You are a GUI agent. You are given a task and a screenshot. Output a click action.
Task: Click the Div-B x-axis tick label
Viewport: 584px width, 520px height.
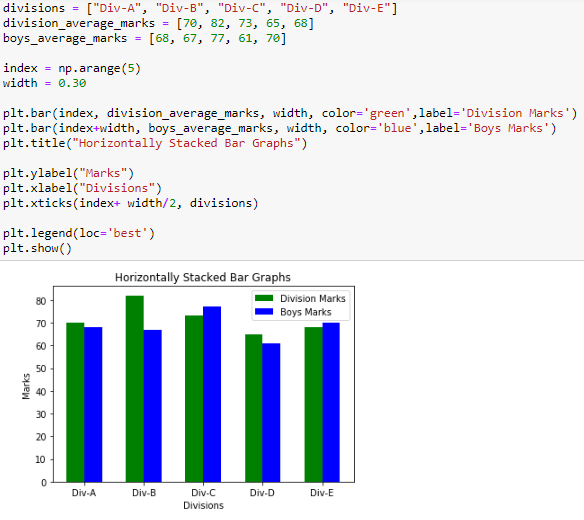pyautogui.click(x=144, y=493)
